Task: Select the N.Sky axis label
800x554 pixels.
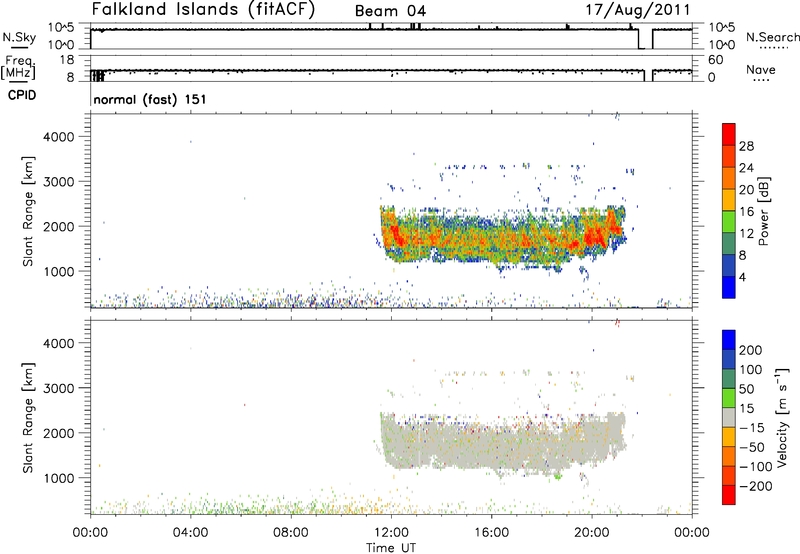Action: [x=19, y=37]
